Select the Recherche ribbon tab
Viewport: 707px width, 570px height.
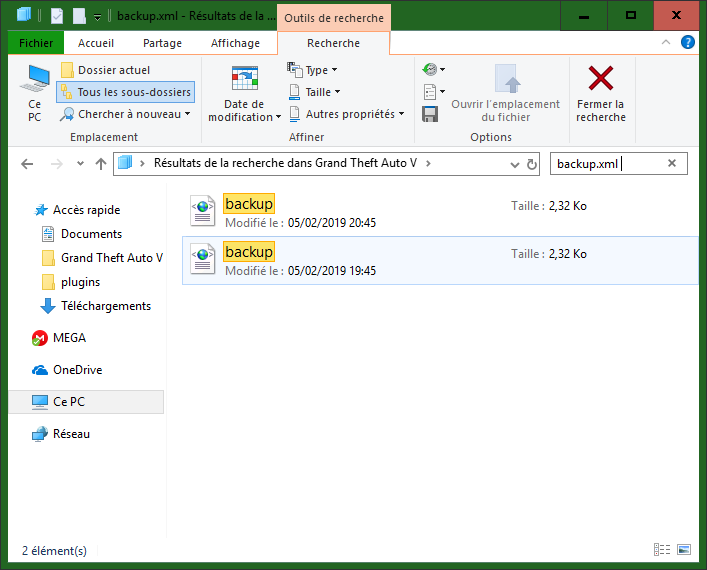pyautogui.click(x=333, y=43)
